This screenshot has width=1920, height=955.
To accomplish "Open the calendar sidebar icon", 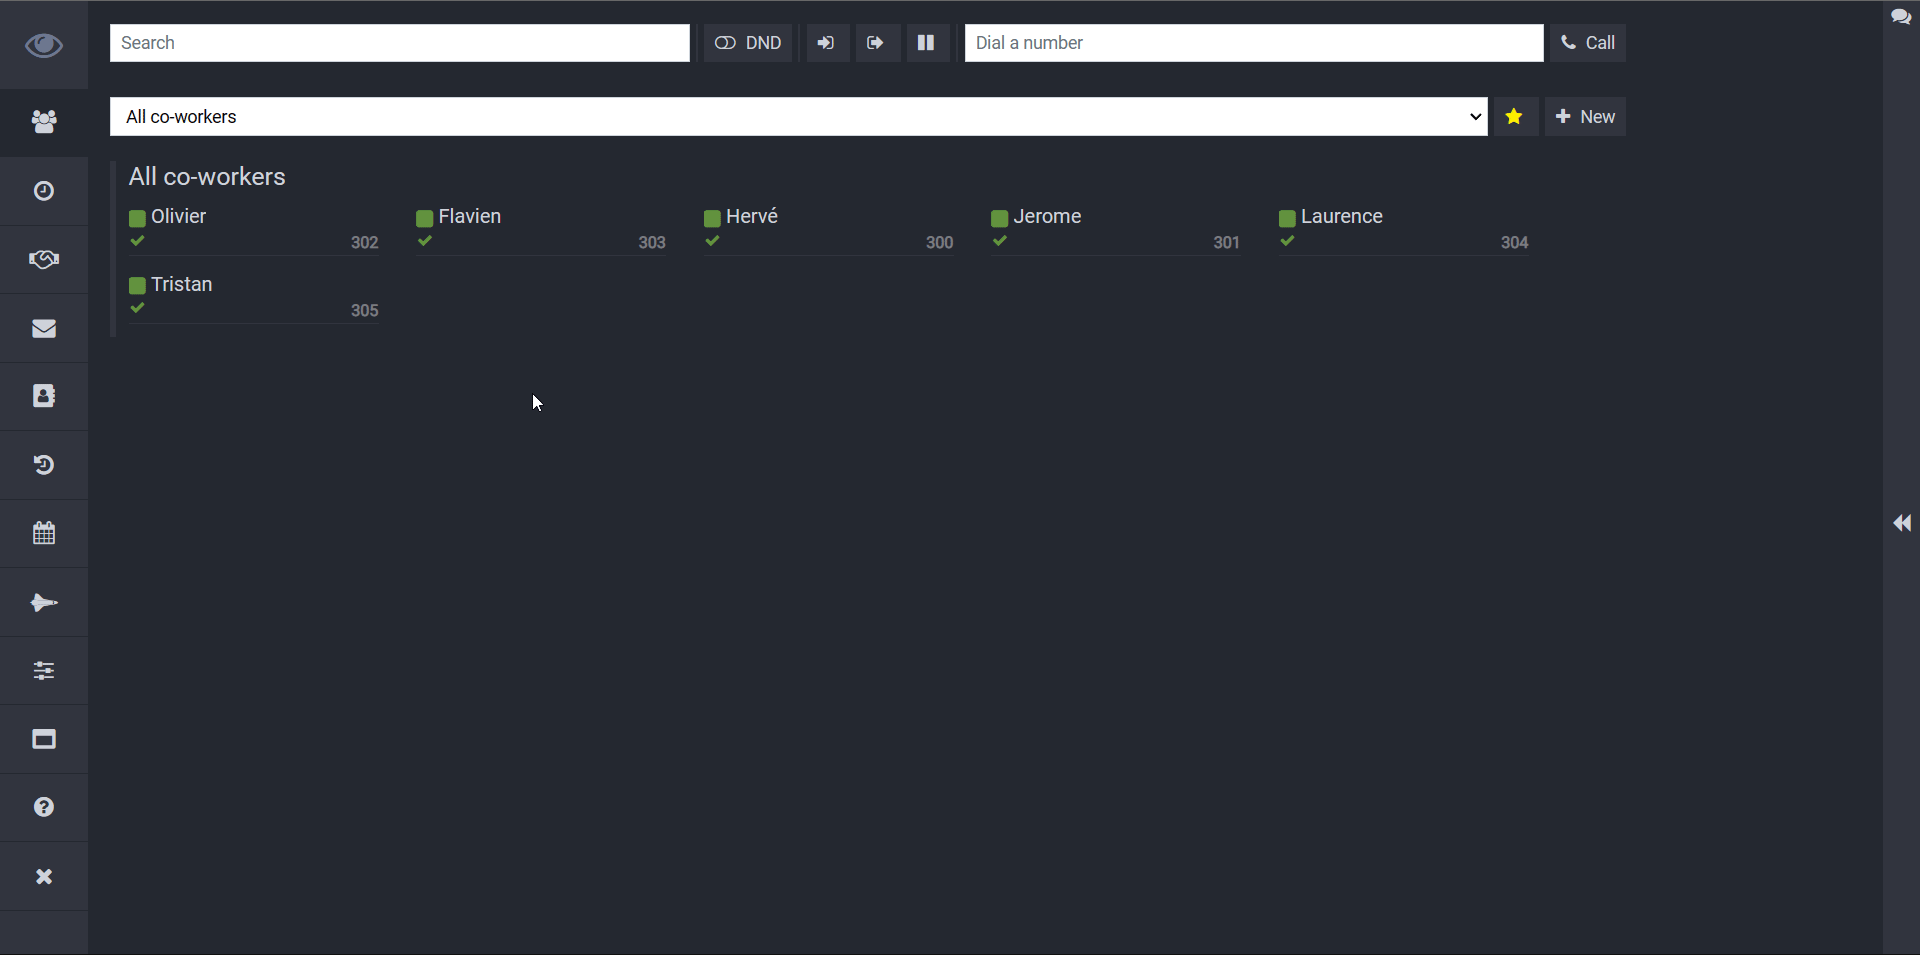I will point(44,533).
